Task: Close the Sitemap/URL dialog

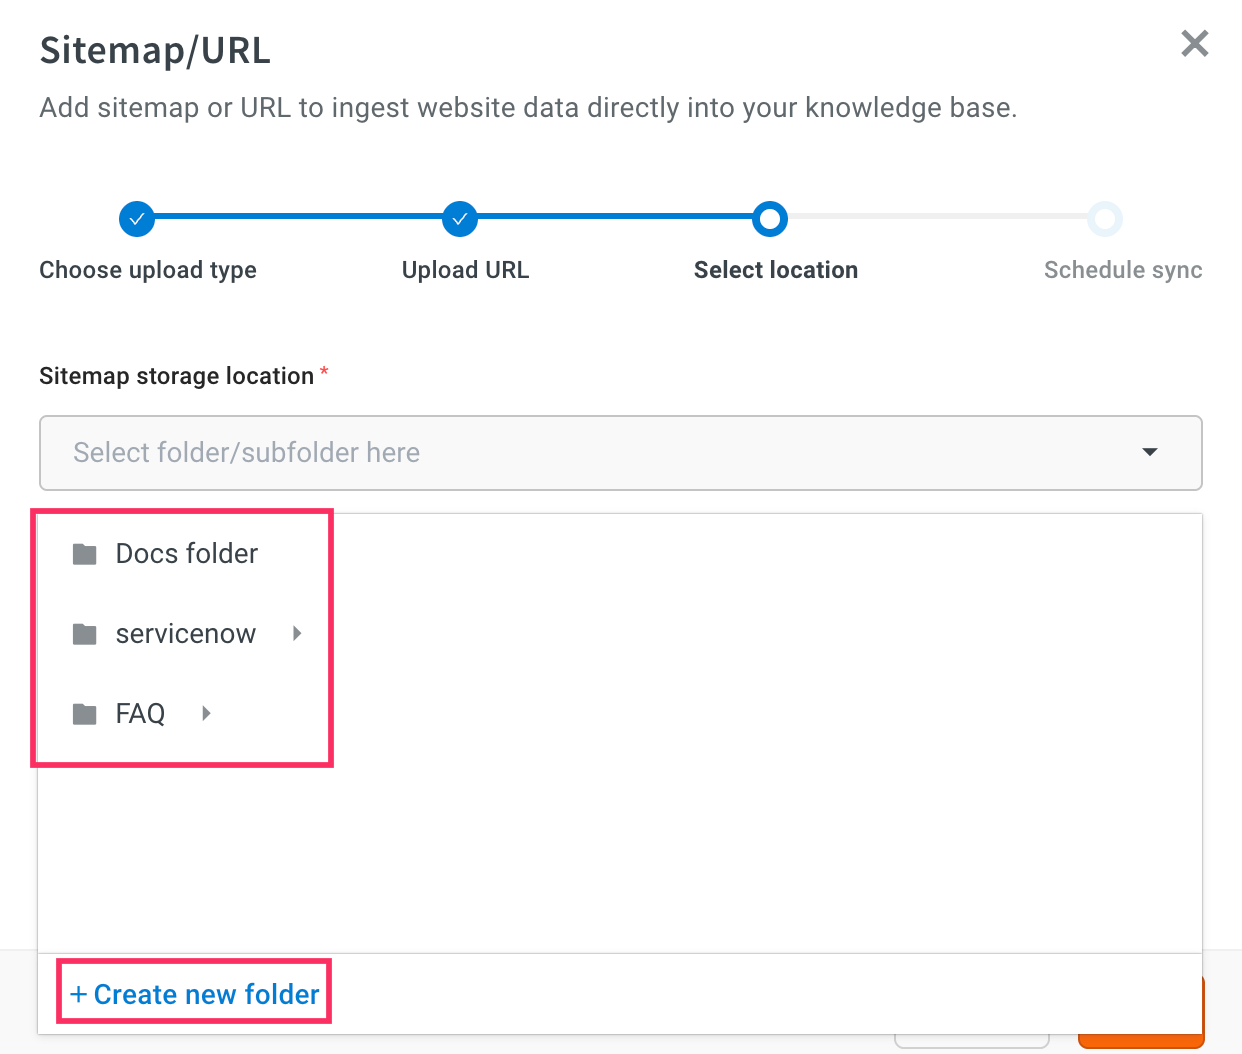Action: tap(1194, 44)
